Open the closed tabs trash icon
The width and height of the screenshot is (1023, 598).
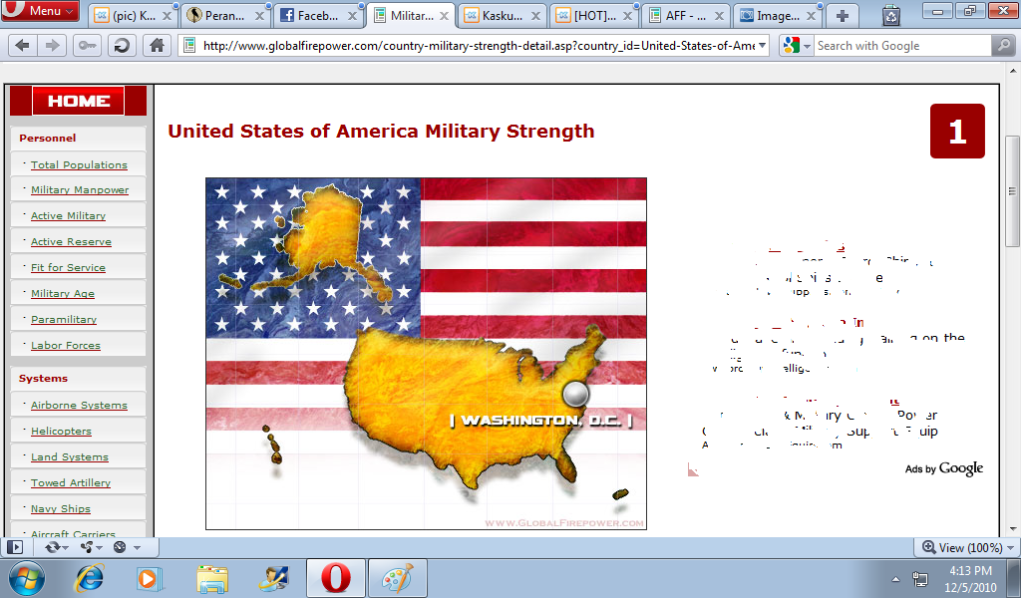click(891, 16)
